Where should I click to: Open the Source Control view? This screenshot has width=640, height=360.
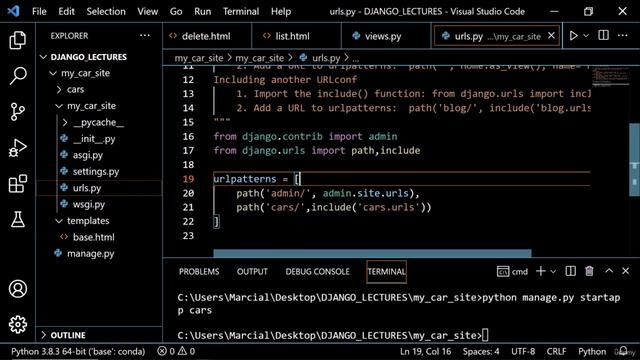click(x=18, y=111)
